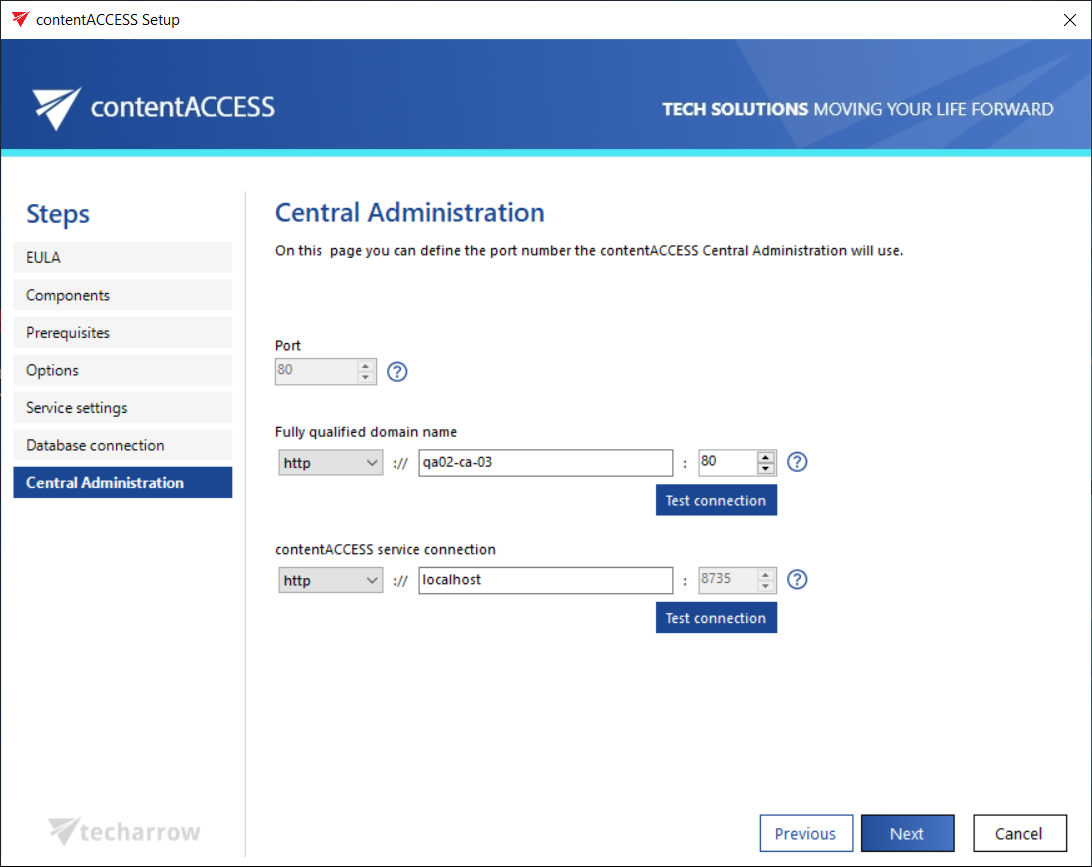Decrease the domain name port 80 value
The image size is (1092, 867).
(x=767, y=468)
